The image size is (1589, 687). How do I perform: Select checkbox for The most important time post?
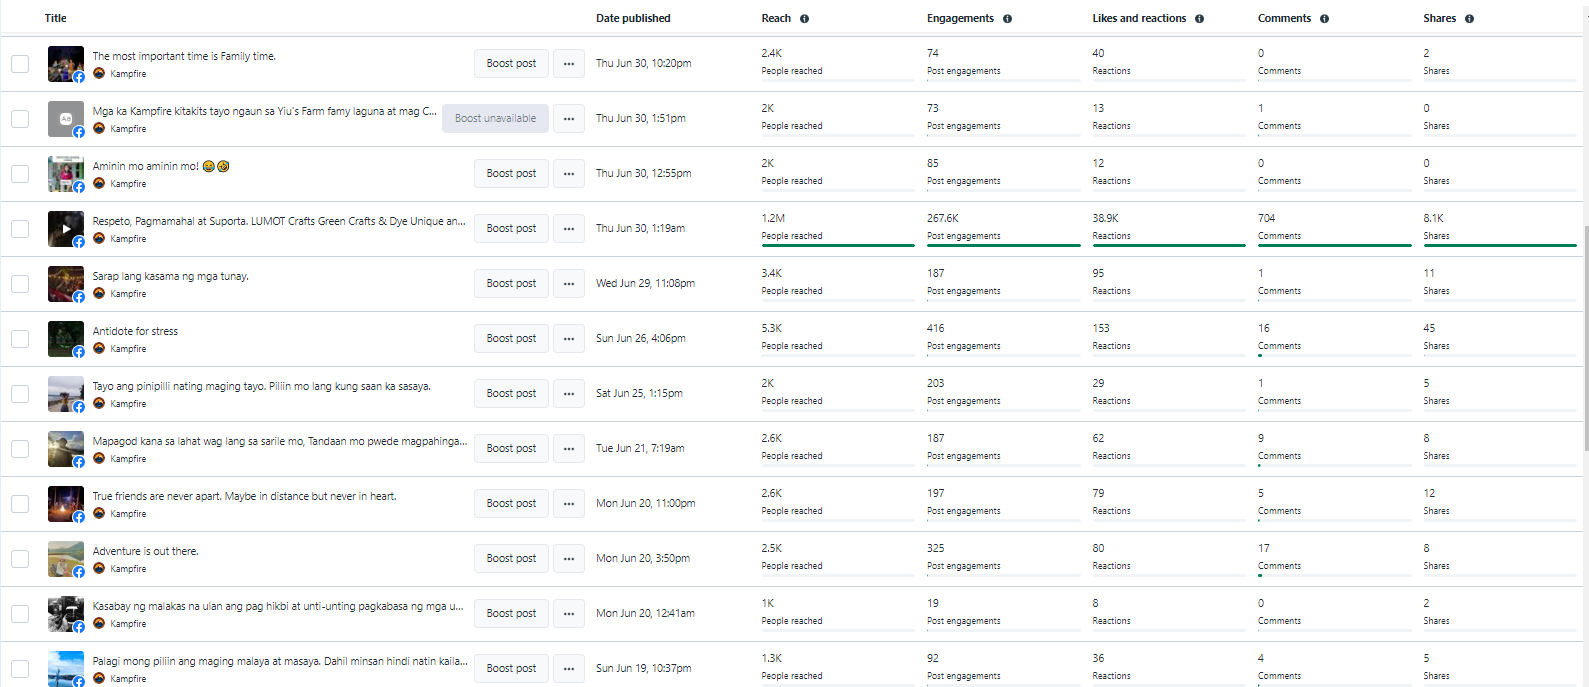[20, 64]
